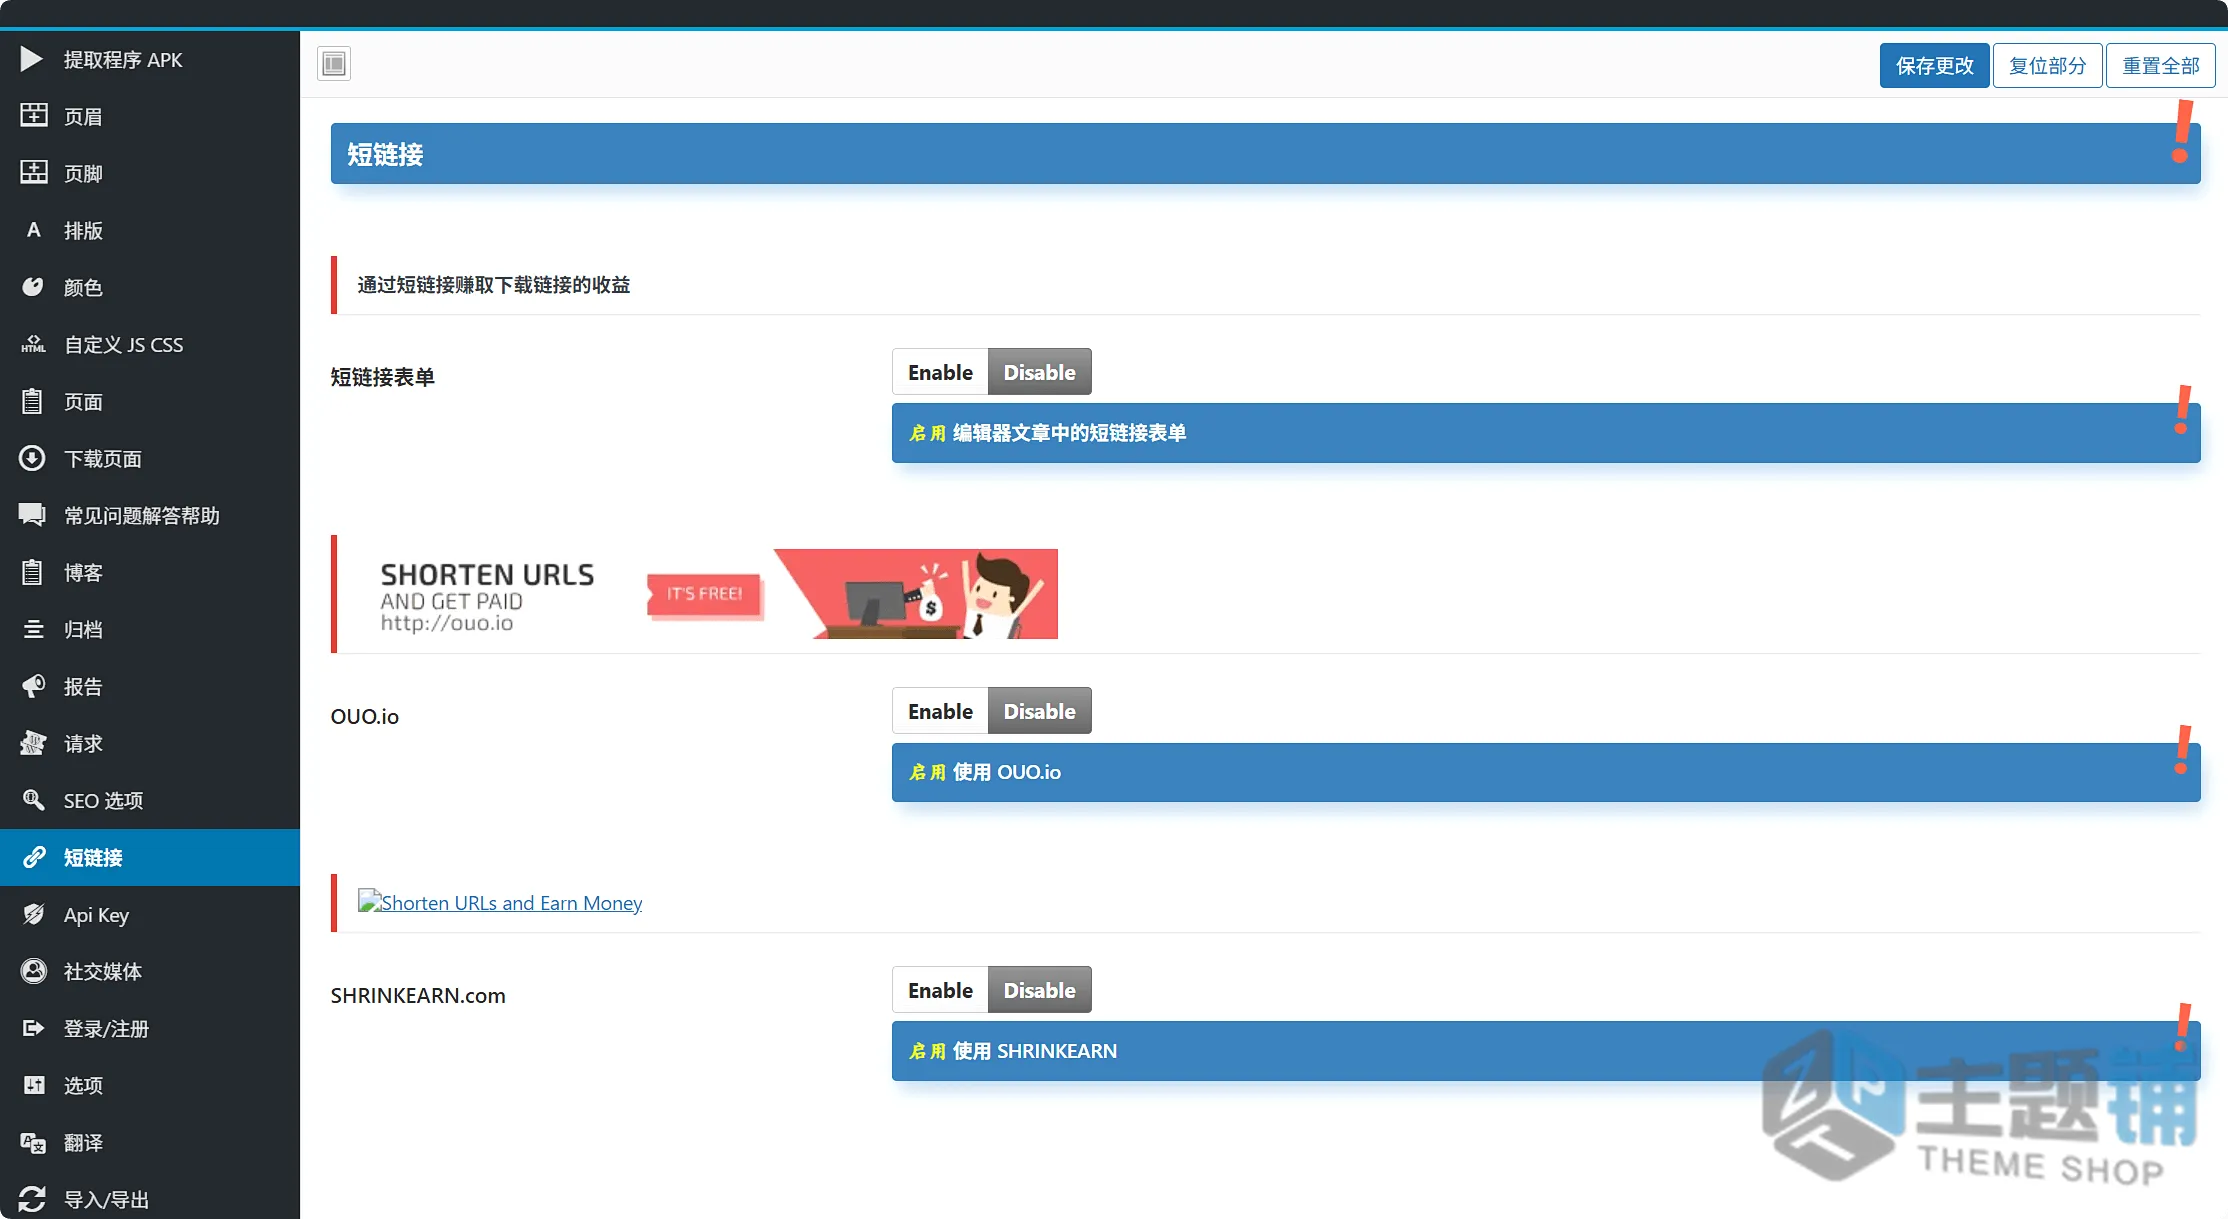This screenshot has width=2228, height=1219.
Task: Click the palette icon beside 颜色
Action: click(x=33, y=287)
